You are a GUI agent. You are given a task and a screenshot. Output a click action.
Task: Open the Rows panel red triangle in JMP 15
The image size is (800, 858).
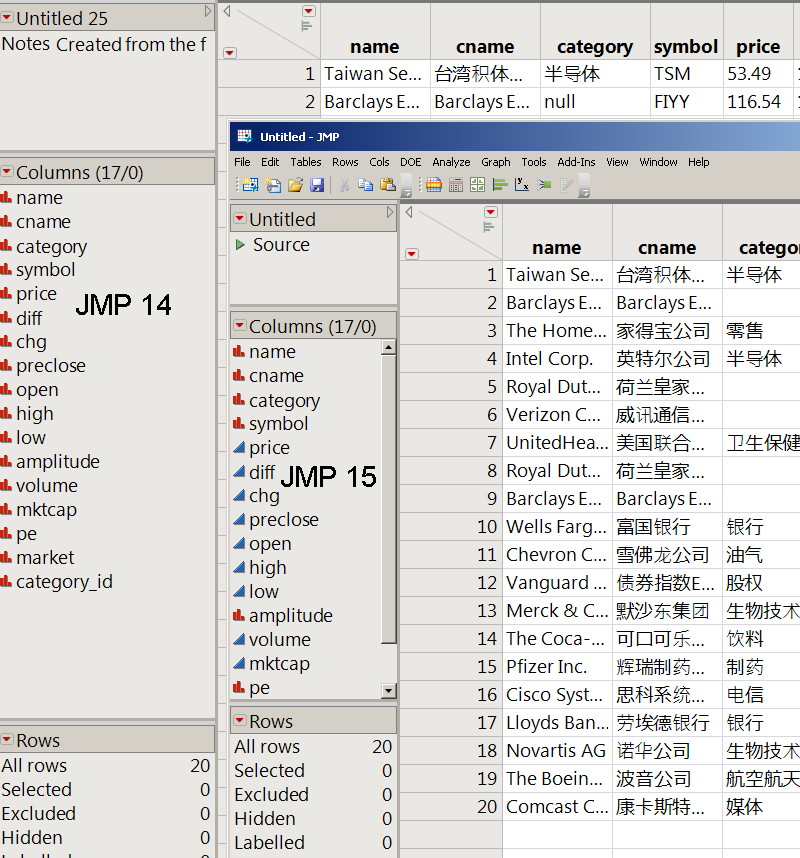click(239, 722)
